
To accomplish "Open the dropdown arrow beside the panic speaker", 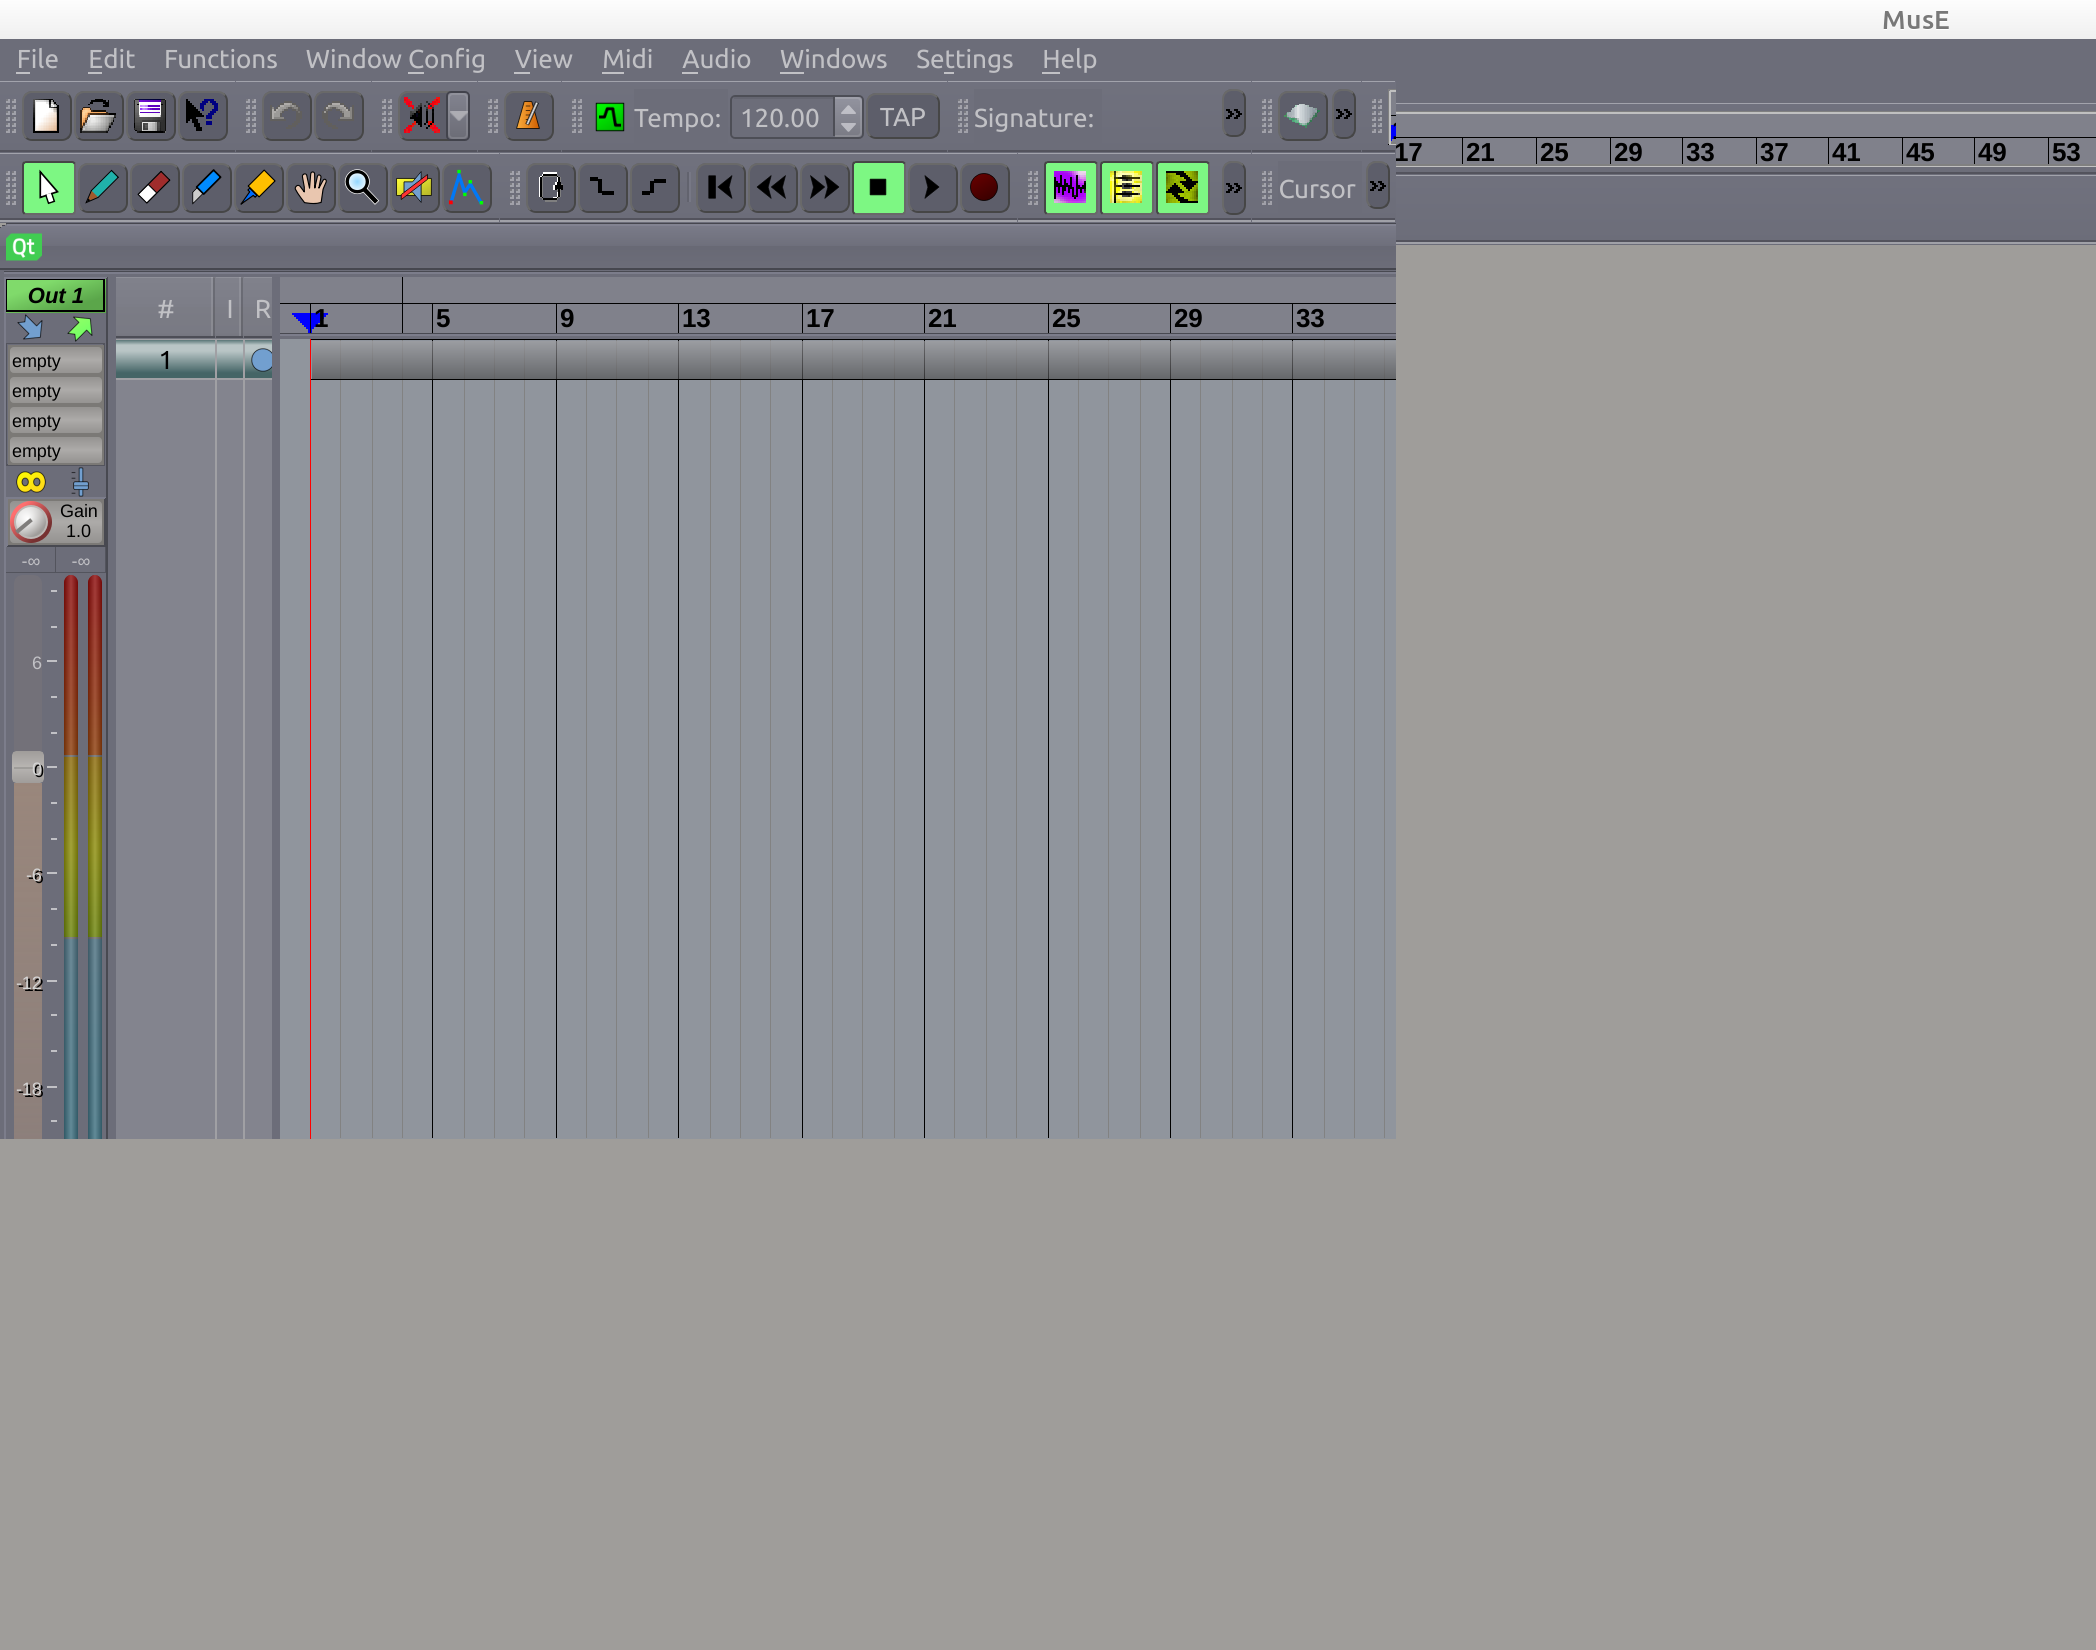I will click(x=458, y=117).
